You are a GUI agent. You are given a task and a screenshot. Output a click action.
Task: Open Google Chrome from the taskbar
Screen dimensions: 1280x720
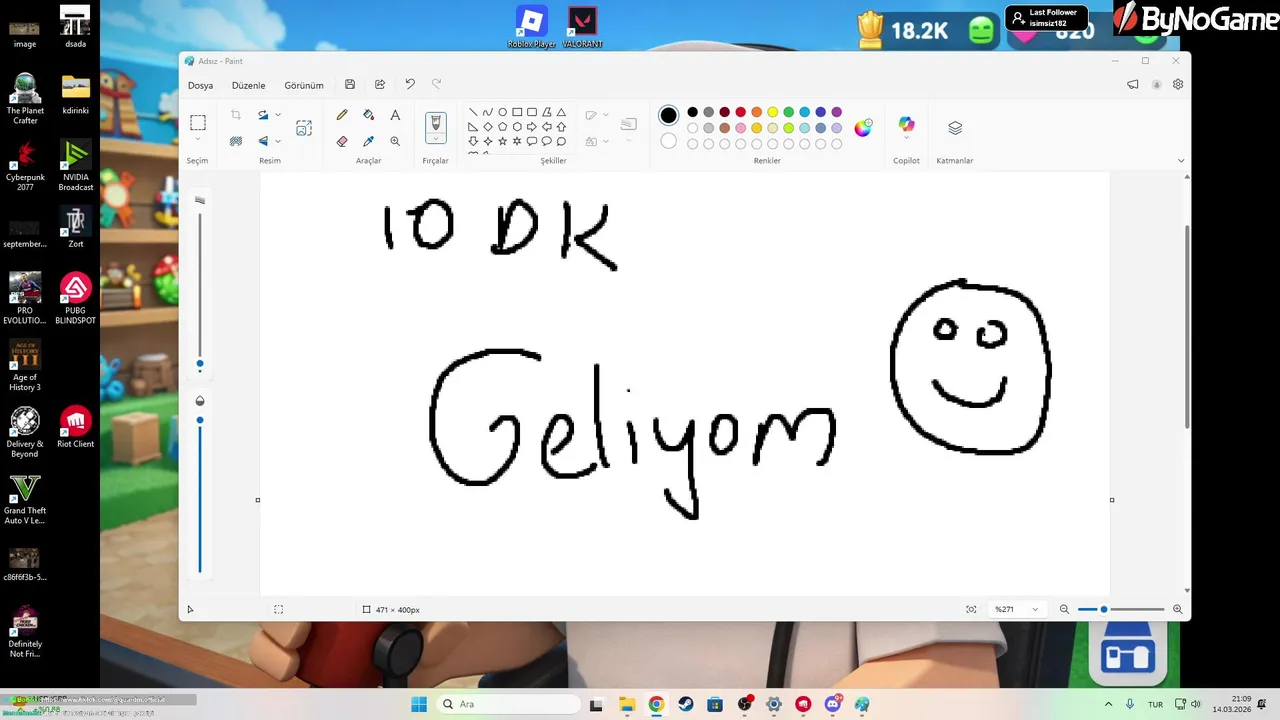[x=656, y=704]
